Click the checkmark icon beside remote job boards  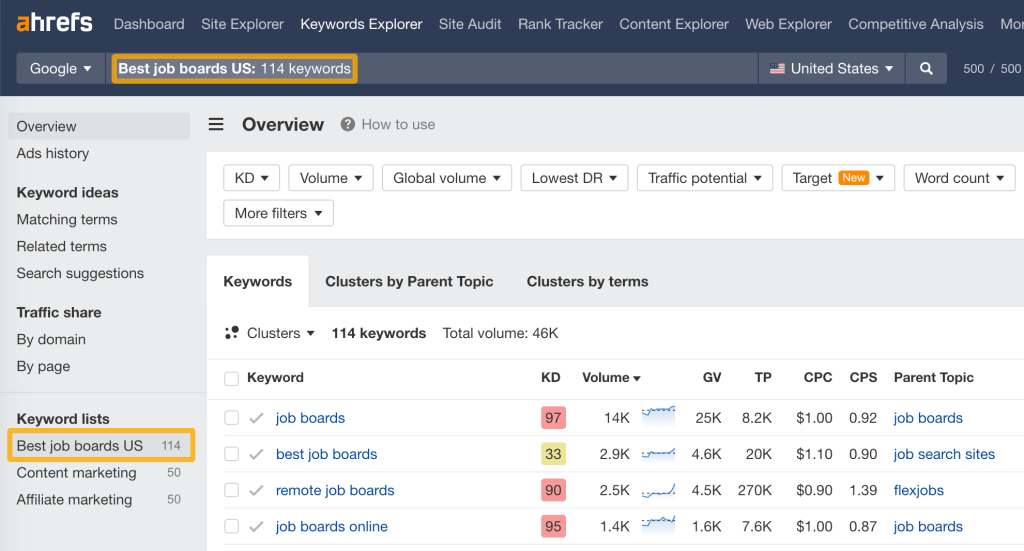pyautogui.click(x=257, y=490)
